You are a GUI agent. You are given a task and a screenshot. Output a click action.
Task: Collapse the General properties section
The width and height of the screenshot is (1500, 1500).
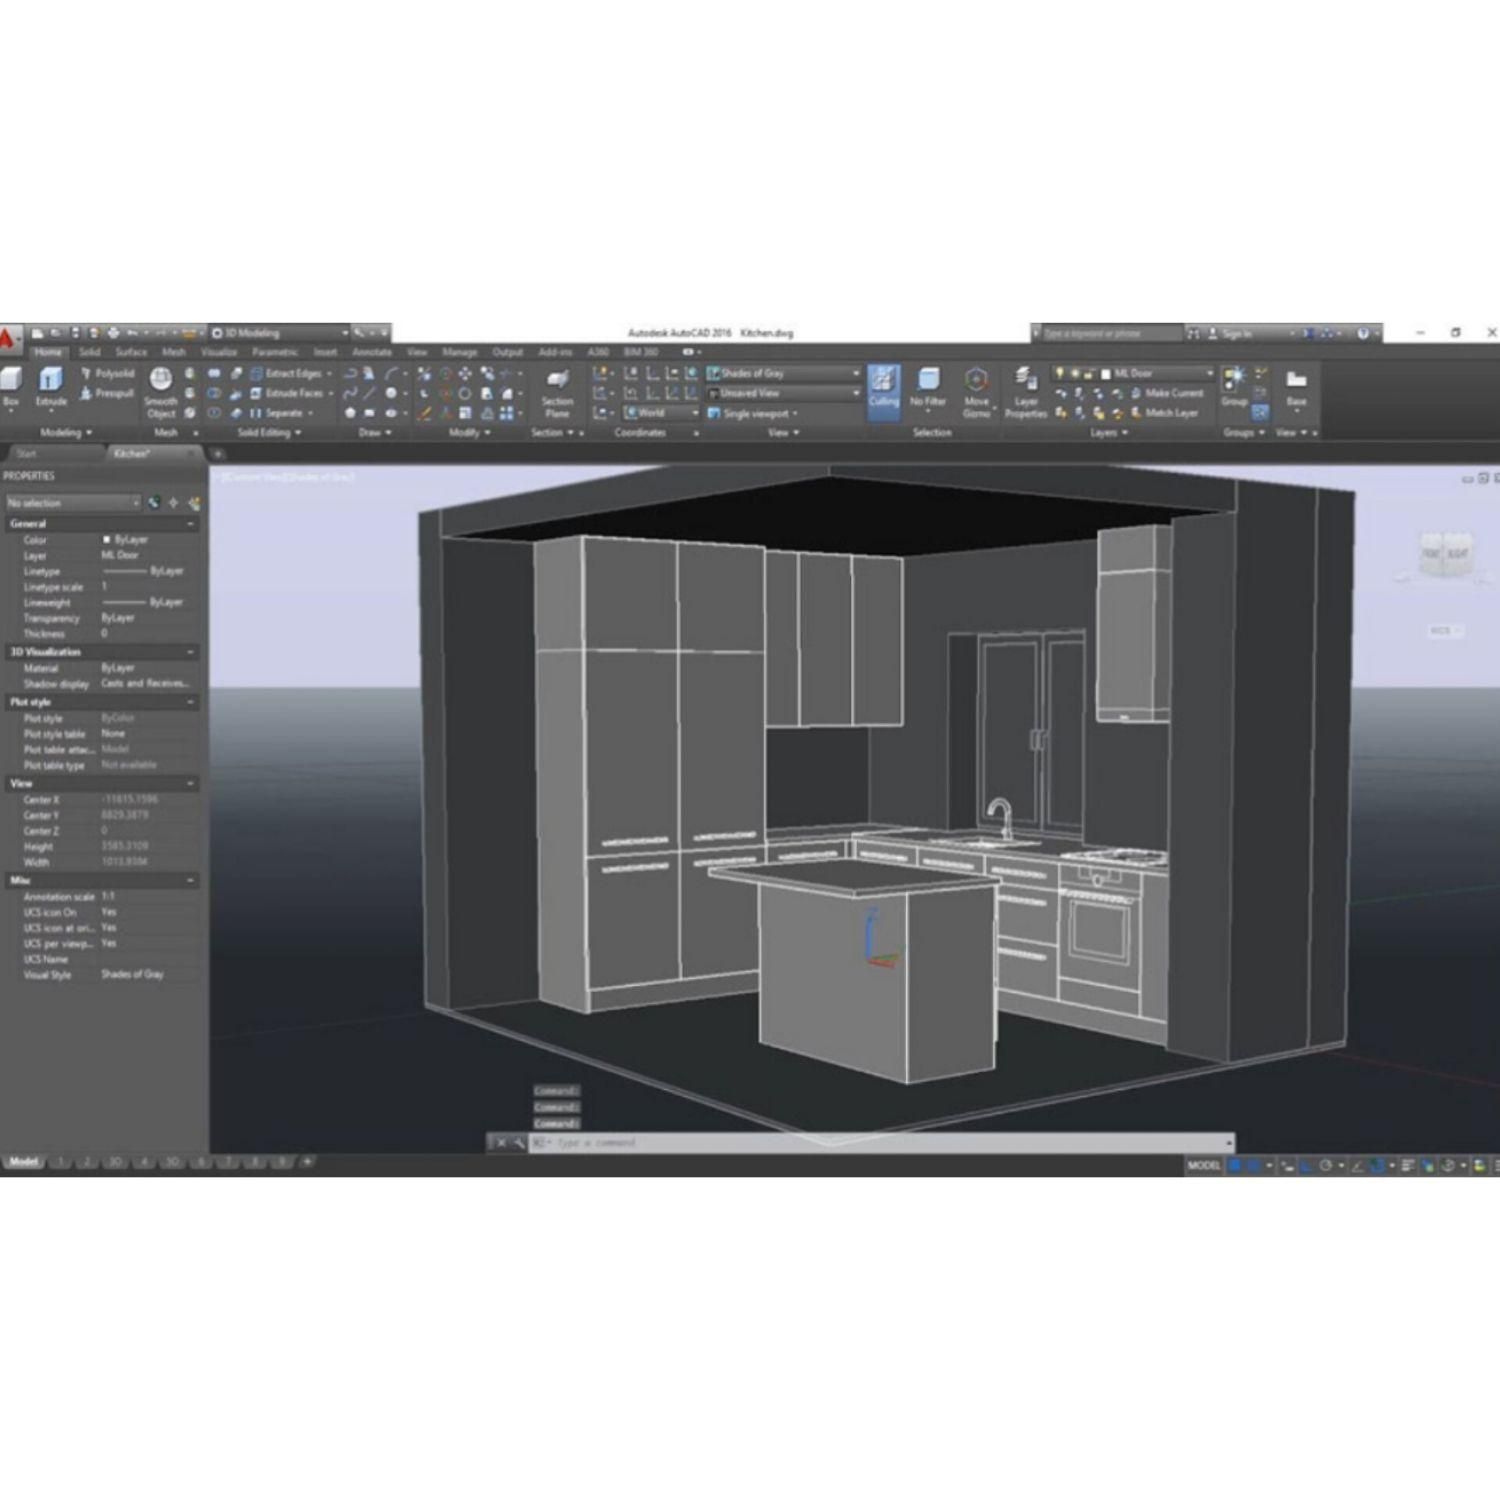coord(190,524)
